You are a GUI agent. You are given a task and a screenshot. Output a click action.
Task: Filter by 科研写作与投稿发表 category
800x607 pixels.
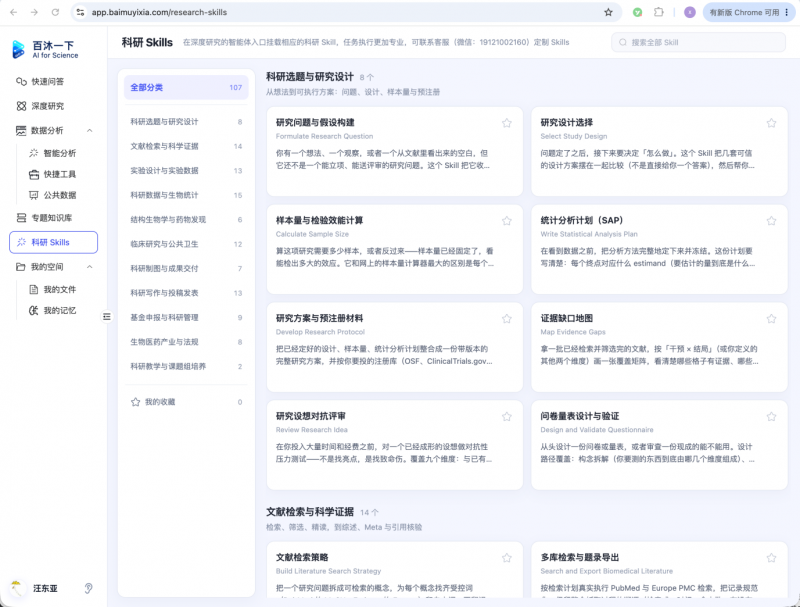pyautogui.click(x=186, y=293)
